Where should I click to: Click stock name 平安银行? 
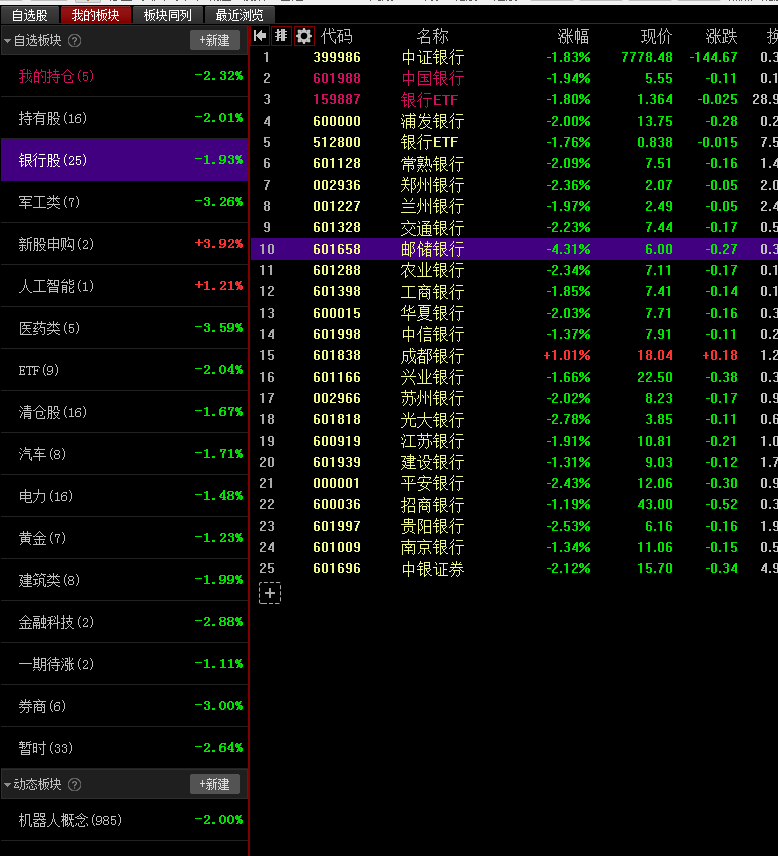432,484
